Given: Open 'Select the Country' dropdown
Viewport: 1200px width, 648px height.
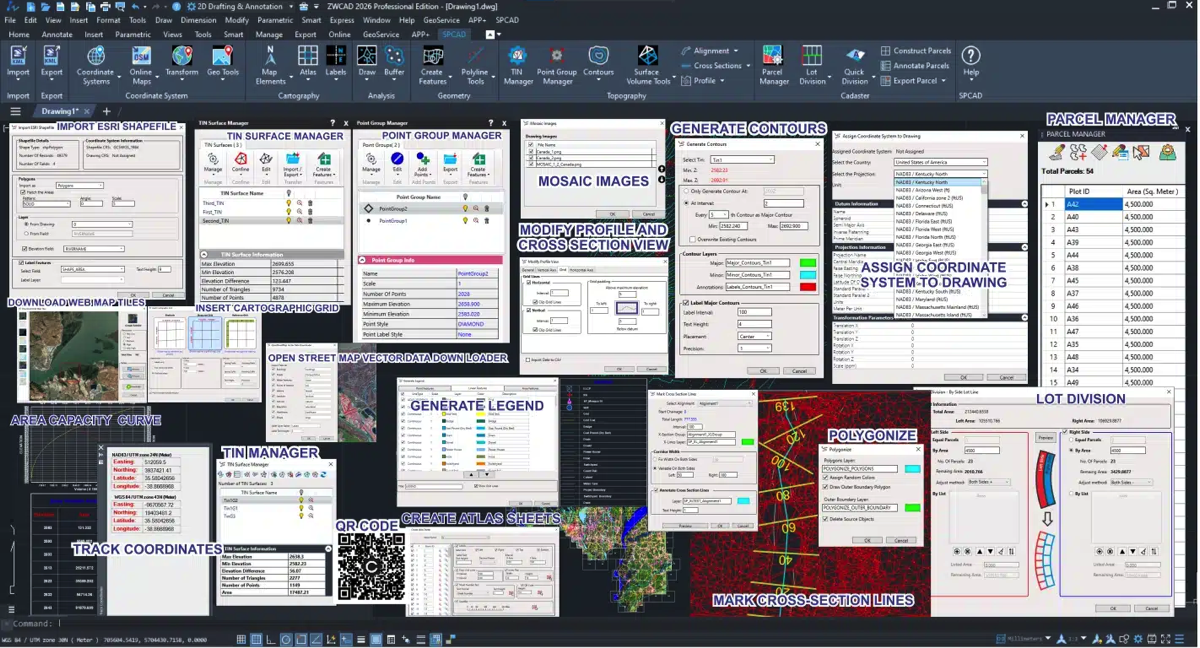Looking at the screenshot, I should 940,162.
